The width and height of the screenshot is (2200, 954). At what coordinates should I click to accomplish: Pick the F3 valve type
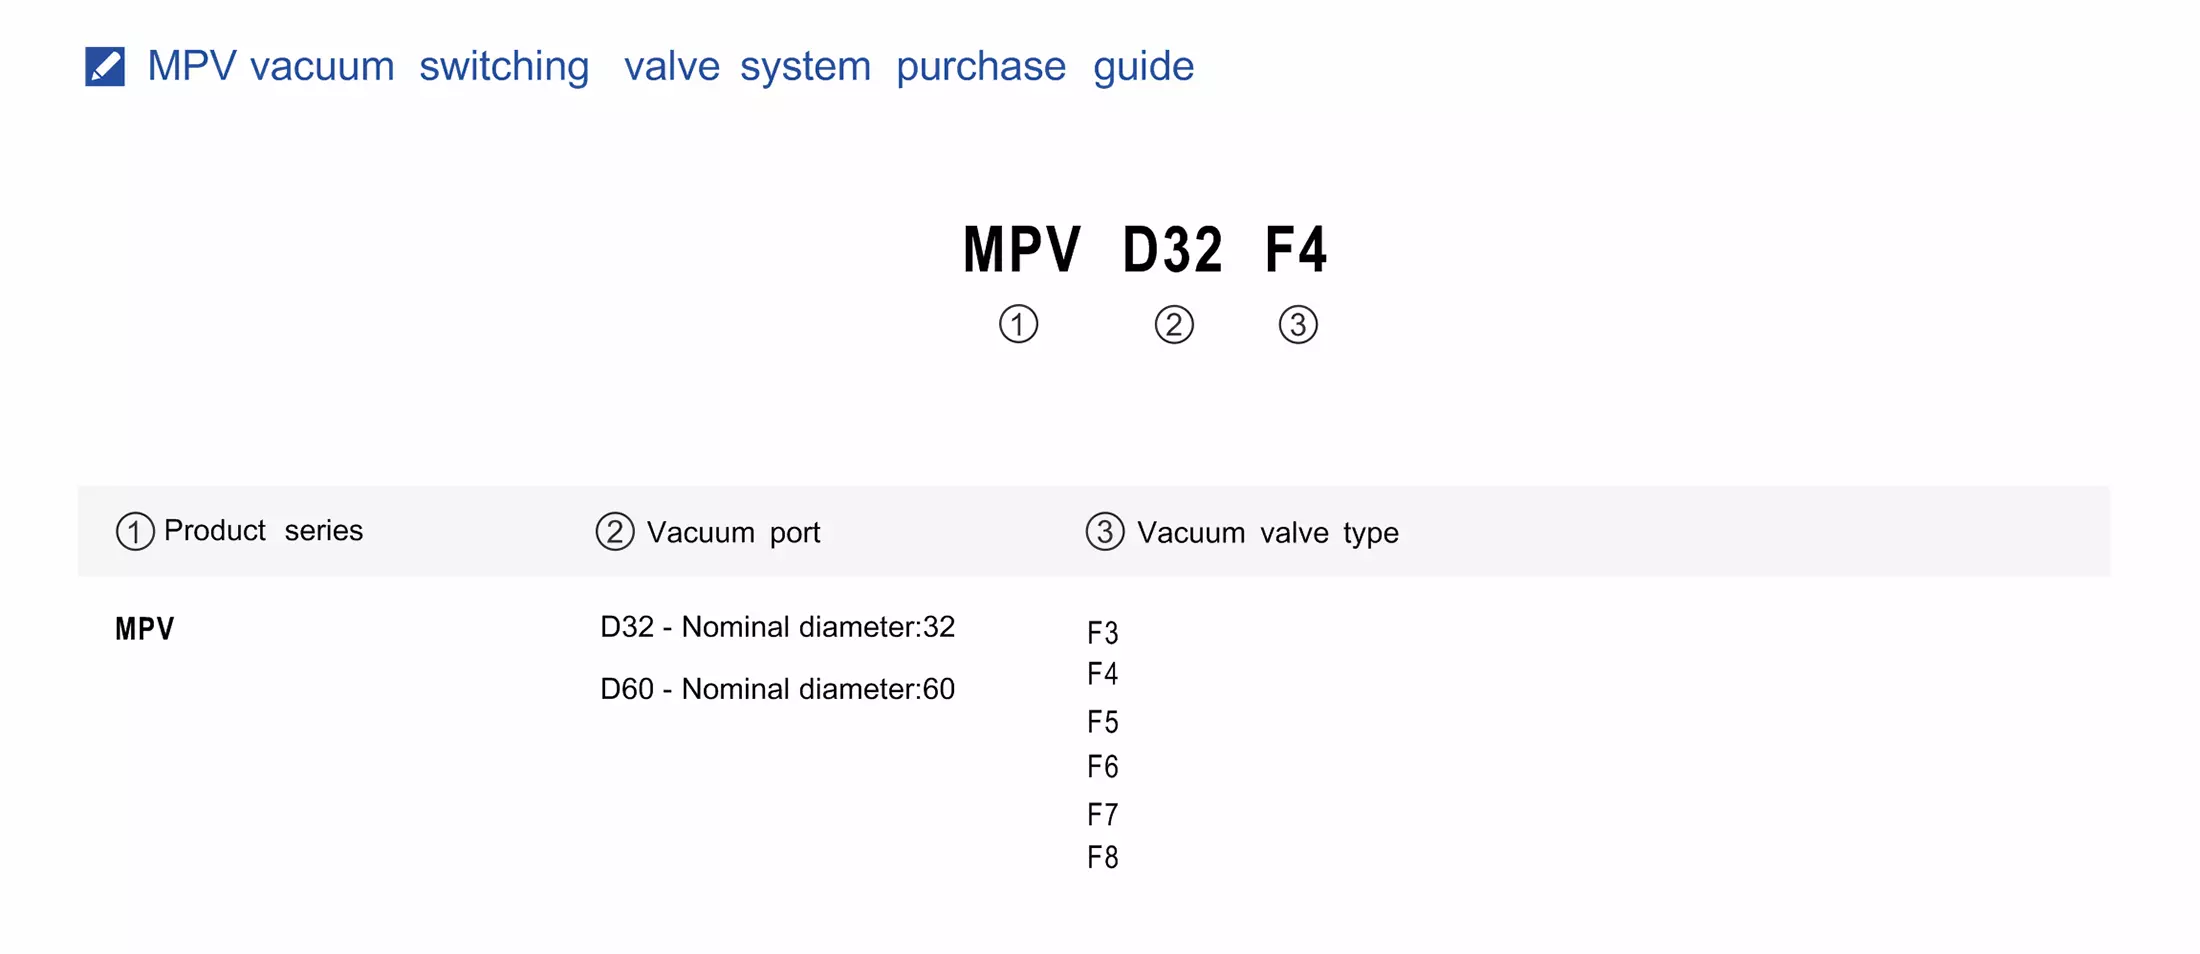coord(1103,633)
